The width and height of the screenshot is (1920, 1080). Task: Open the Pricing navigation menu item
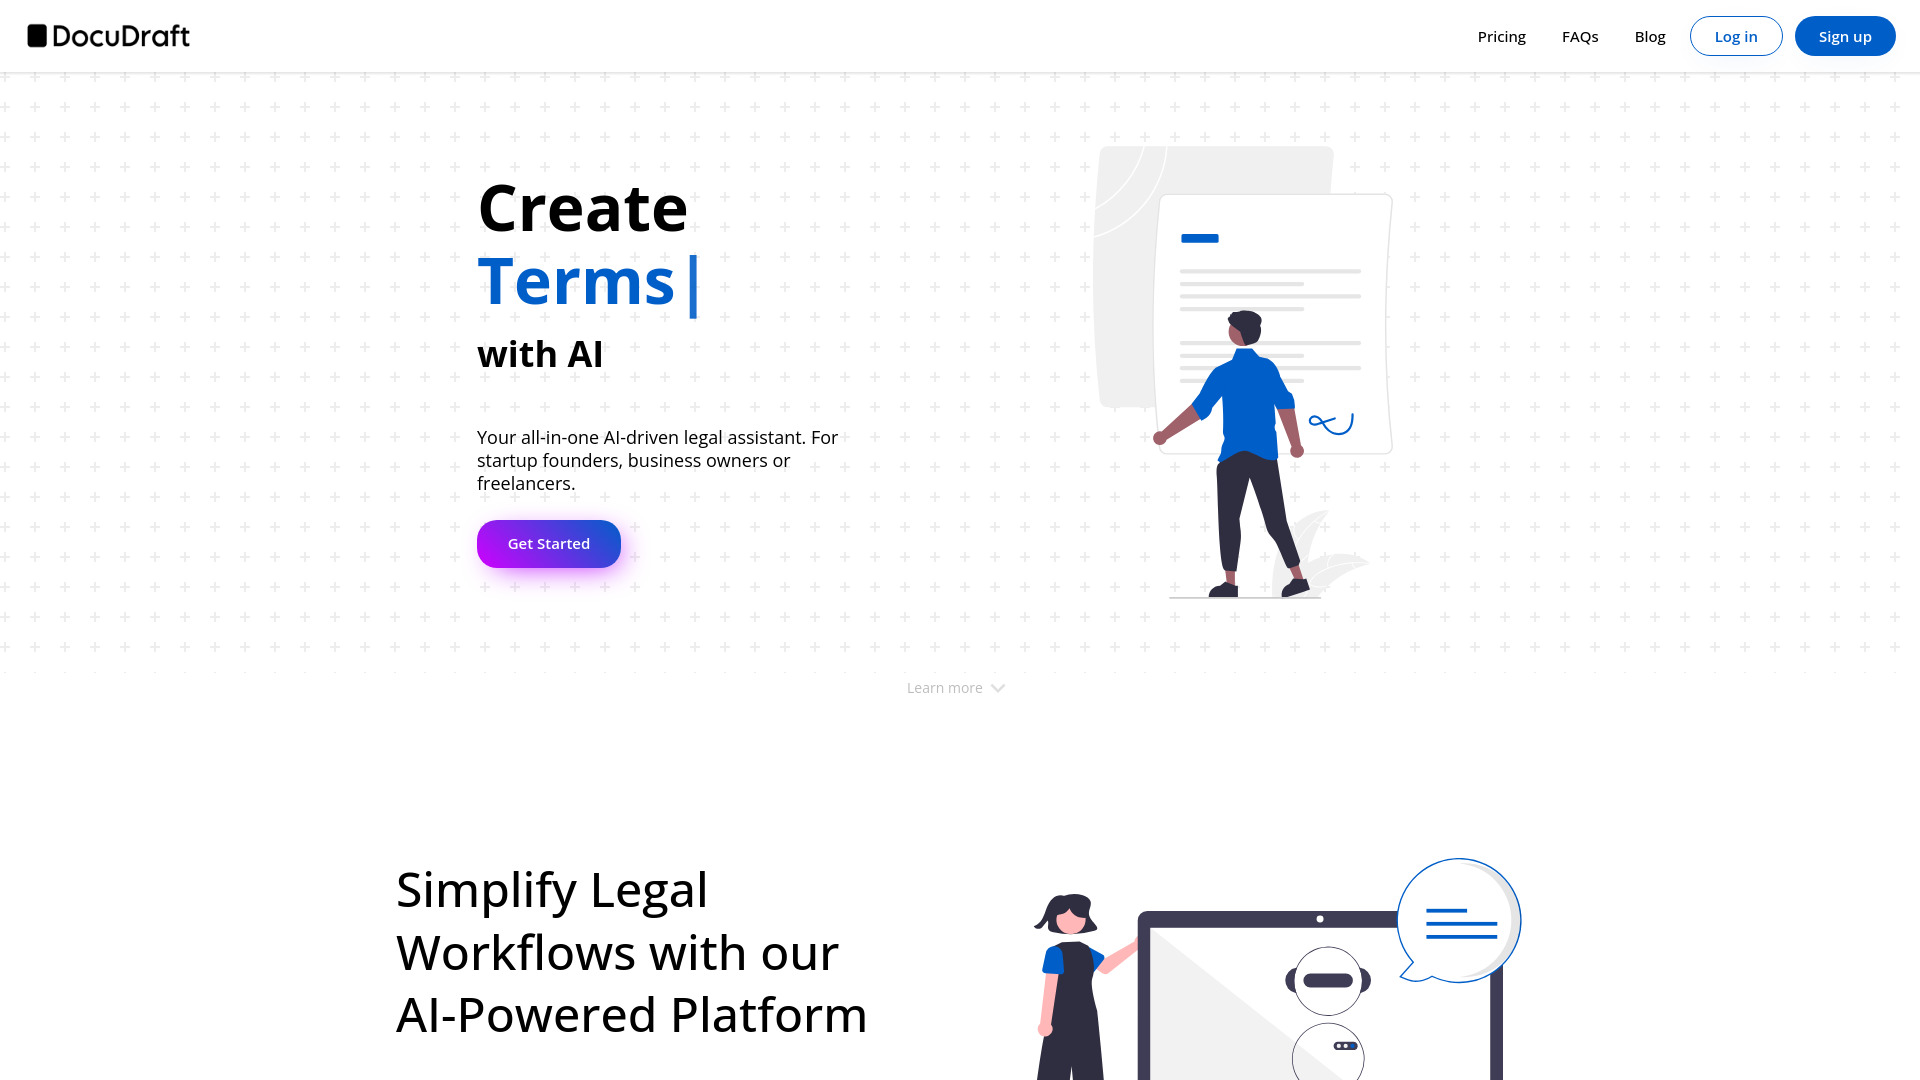pyautogui.click(x=1501, y=36)
